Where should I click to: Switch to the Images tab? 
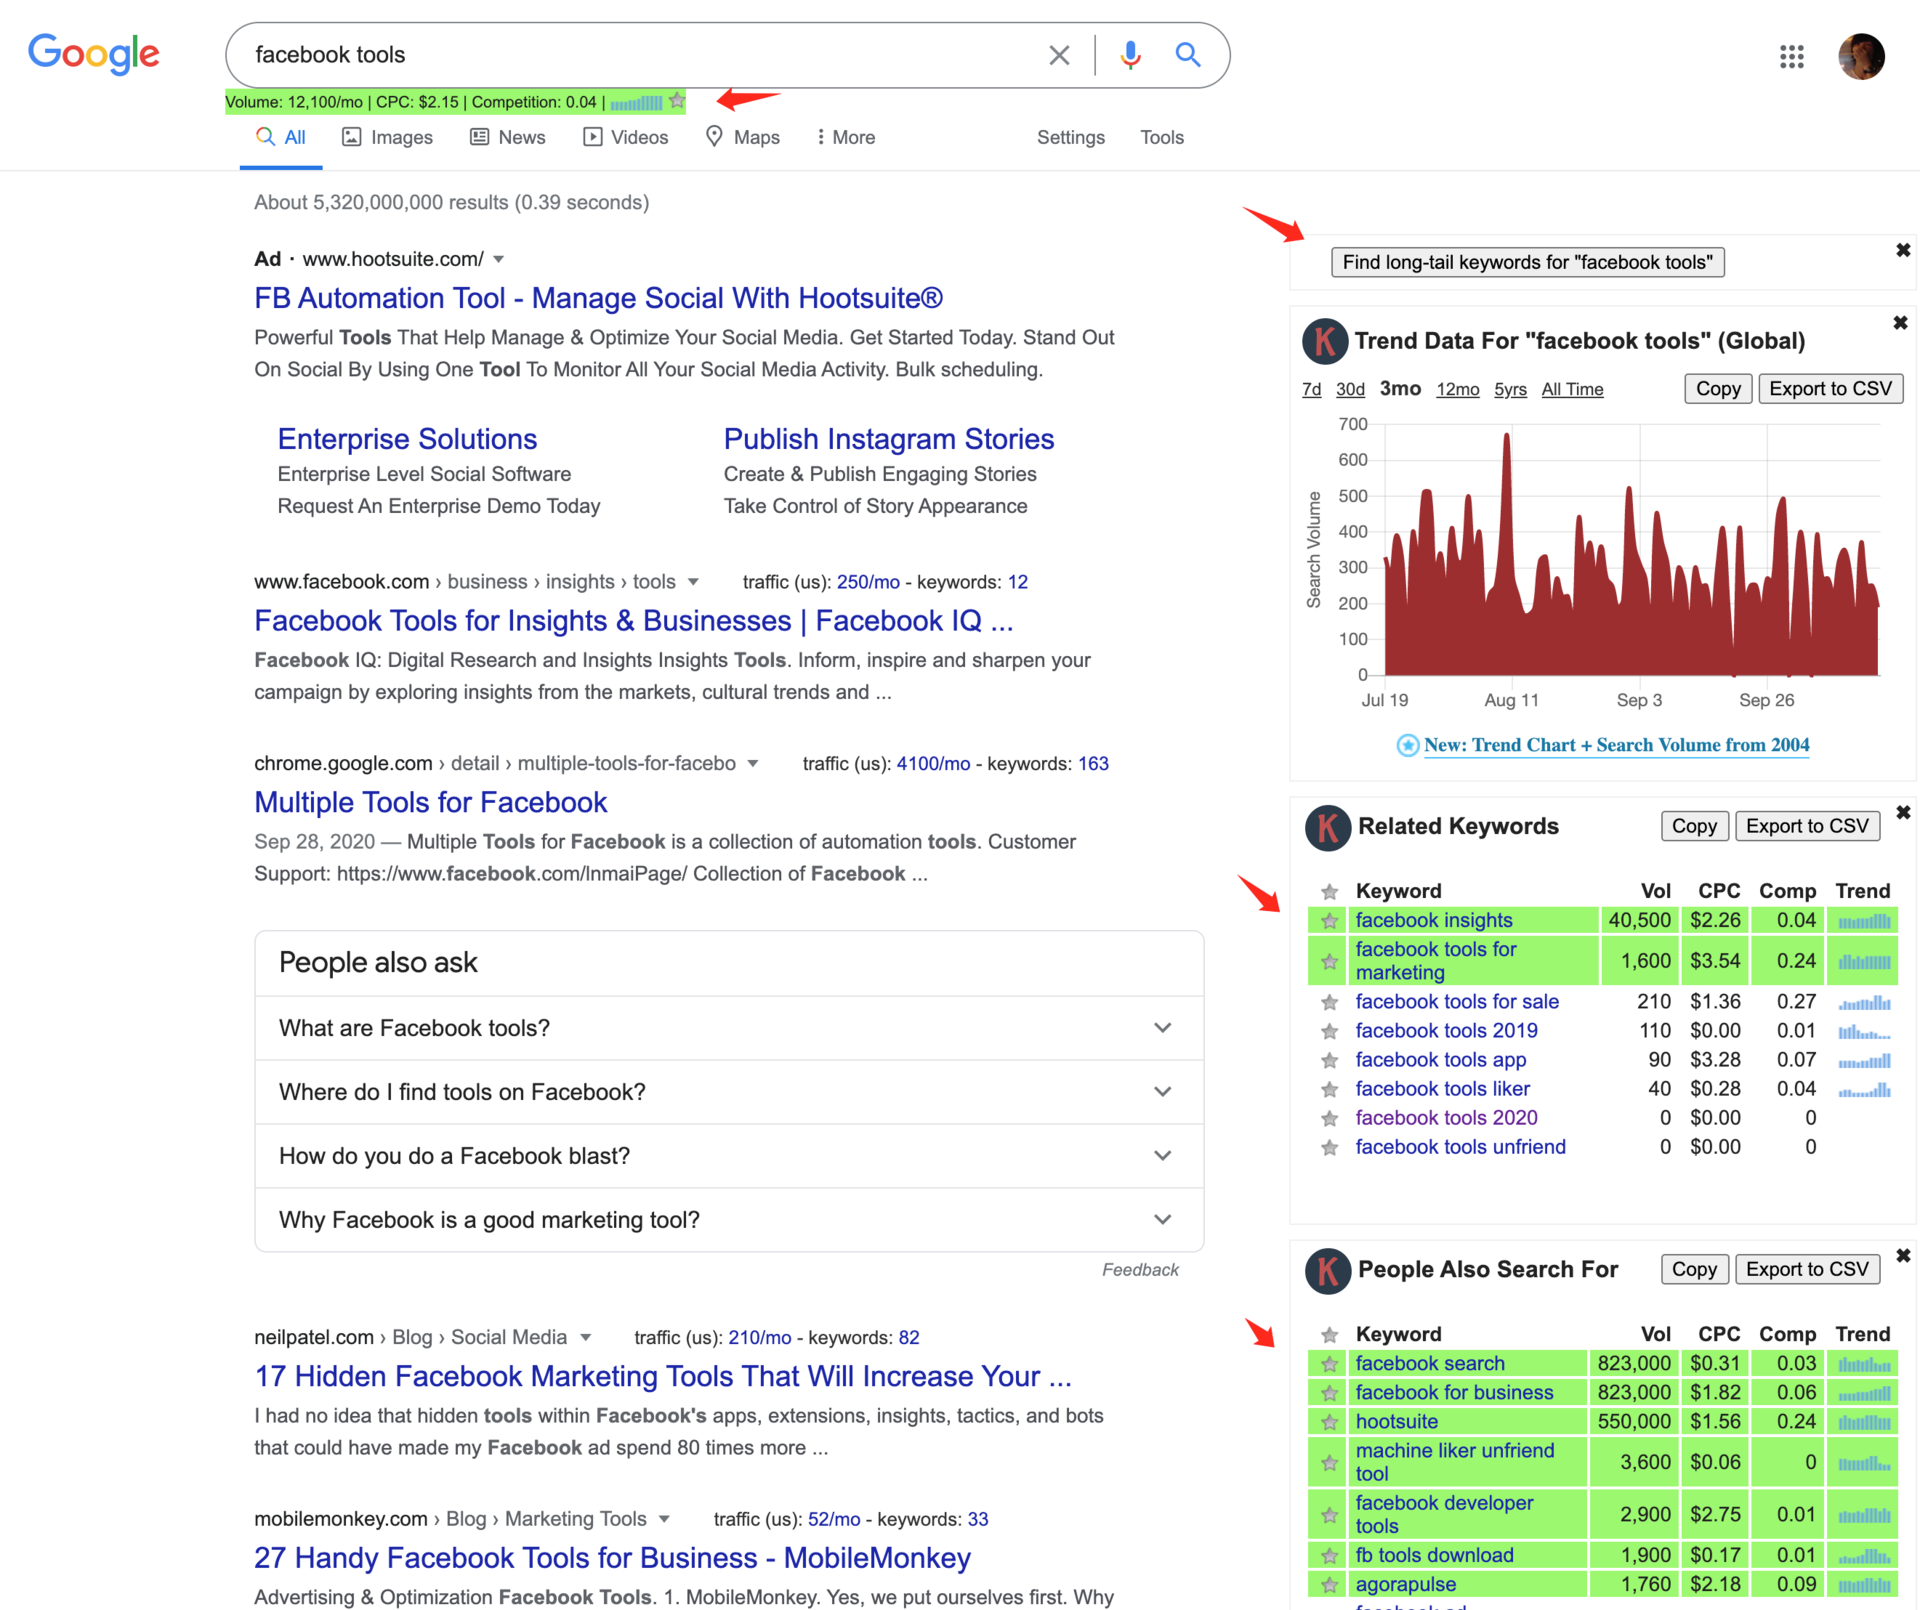[x=387, y=137]
